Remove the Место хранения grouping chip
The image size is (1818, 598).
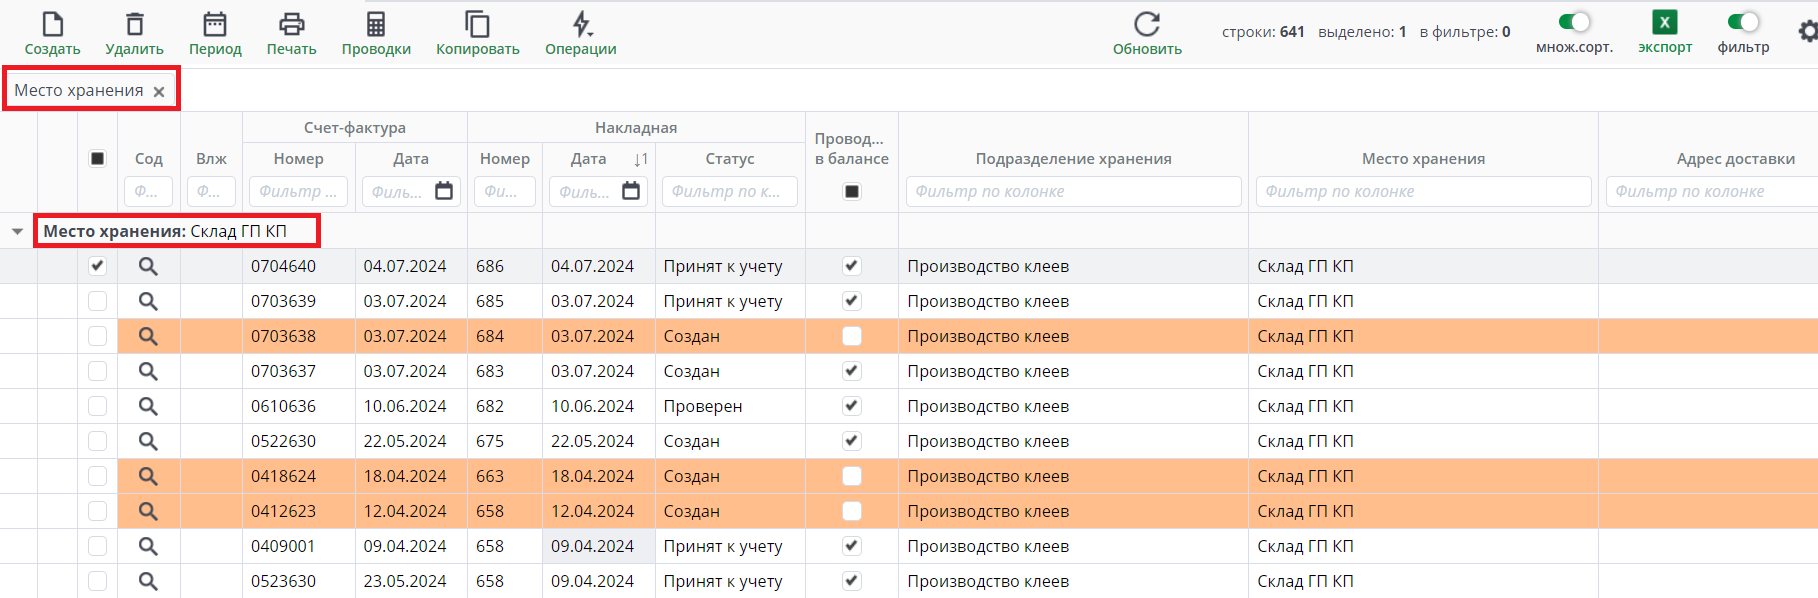[x=159, y=92]
